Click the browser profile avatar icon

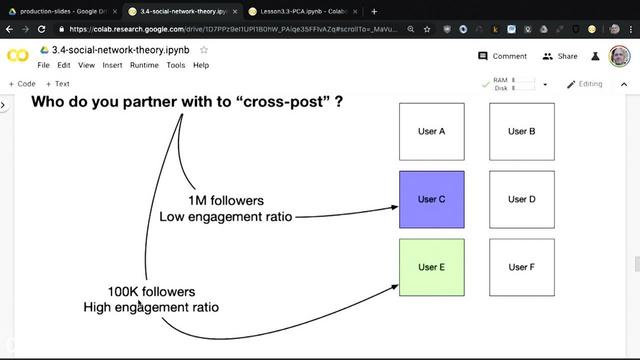coord(614,29)
